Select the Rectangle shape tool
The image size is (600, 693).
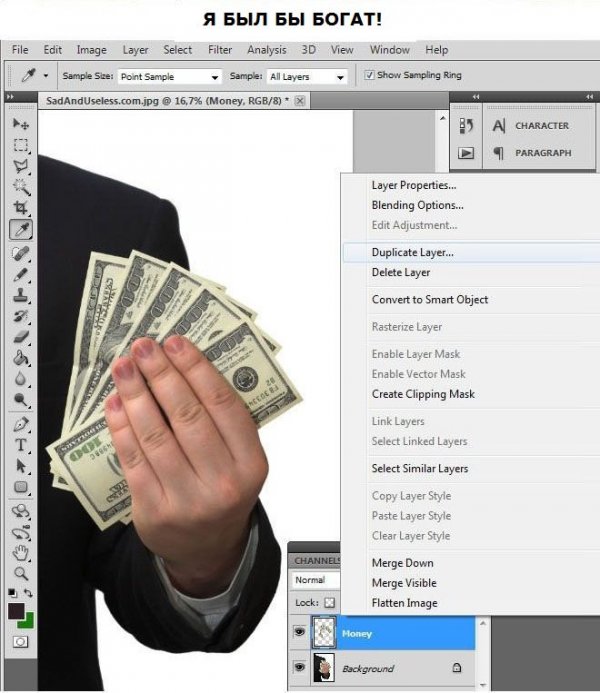[x=20, y=487]
